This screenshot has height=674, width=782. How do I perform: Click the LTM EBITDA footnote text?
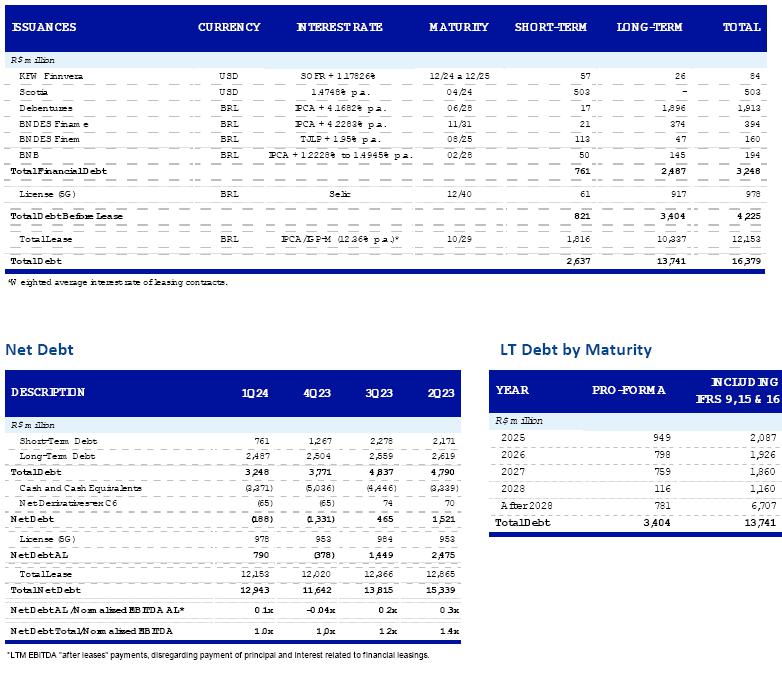click(x=218, y=655)
